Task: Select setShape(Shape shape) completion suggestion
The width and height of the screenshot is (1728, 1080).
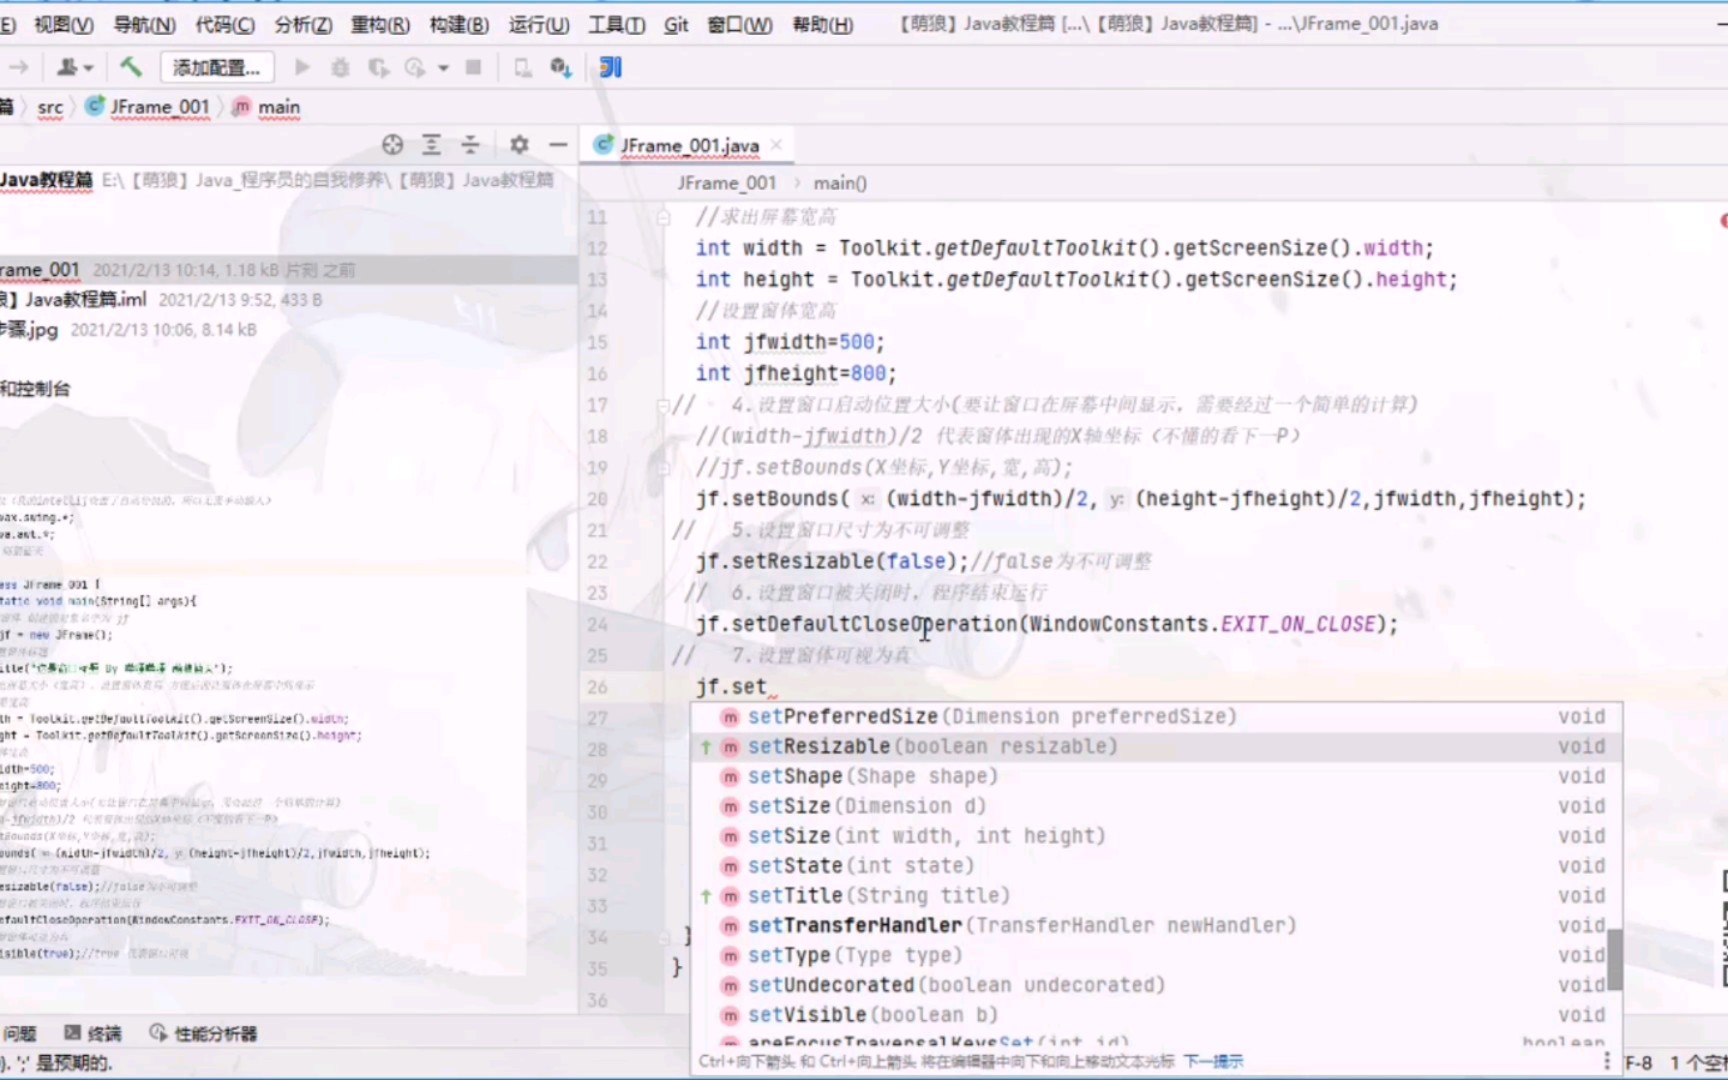Action: click(x=1156, y=777)
